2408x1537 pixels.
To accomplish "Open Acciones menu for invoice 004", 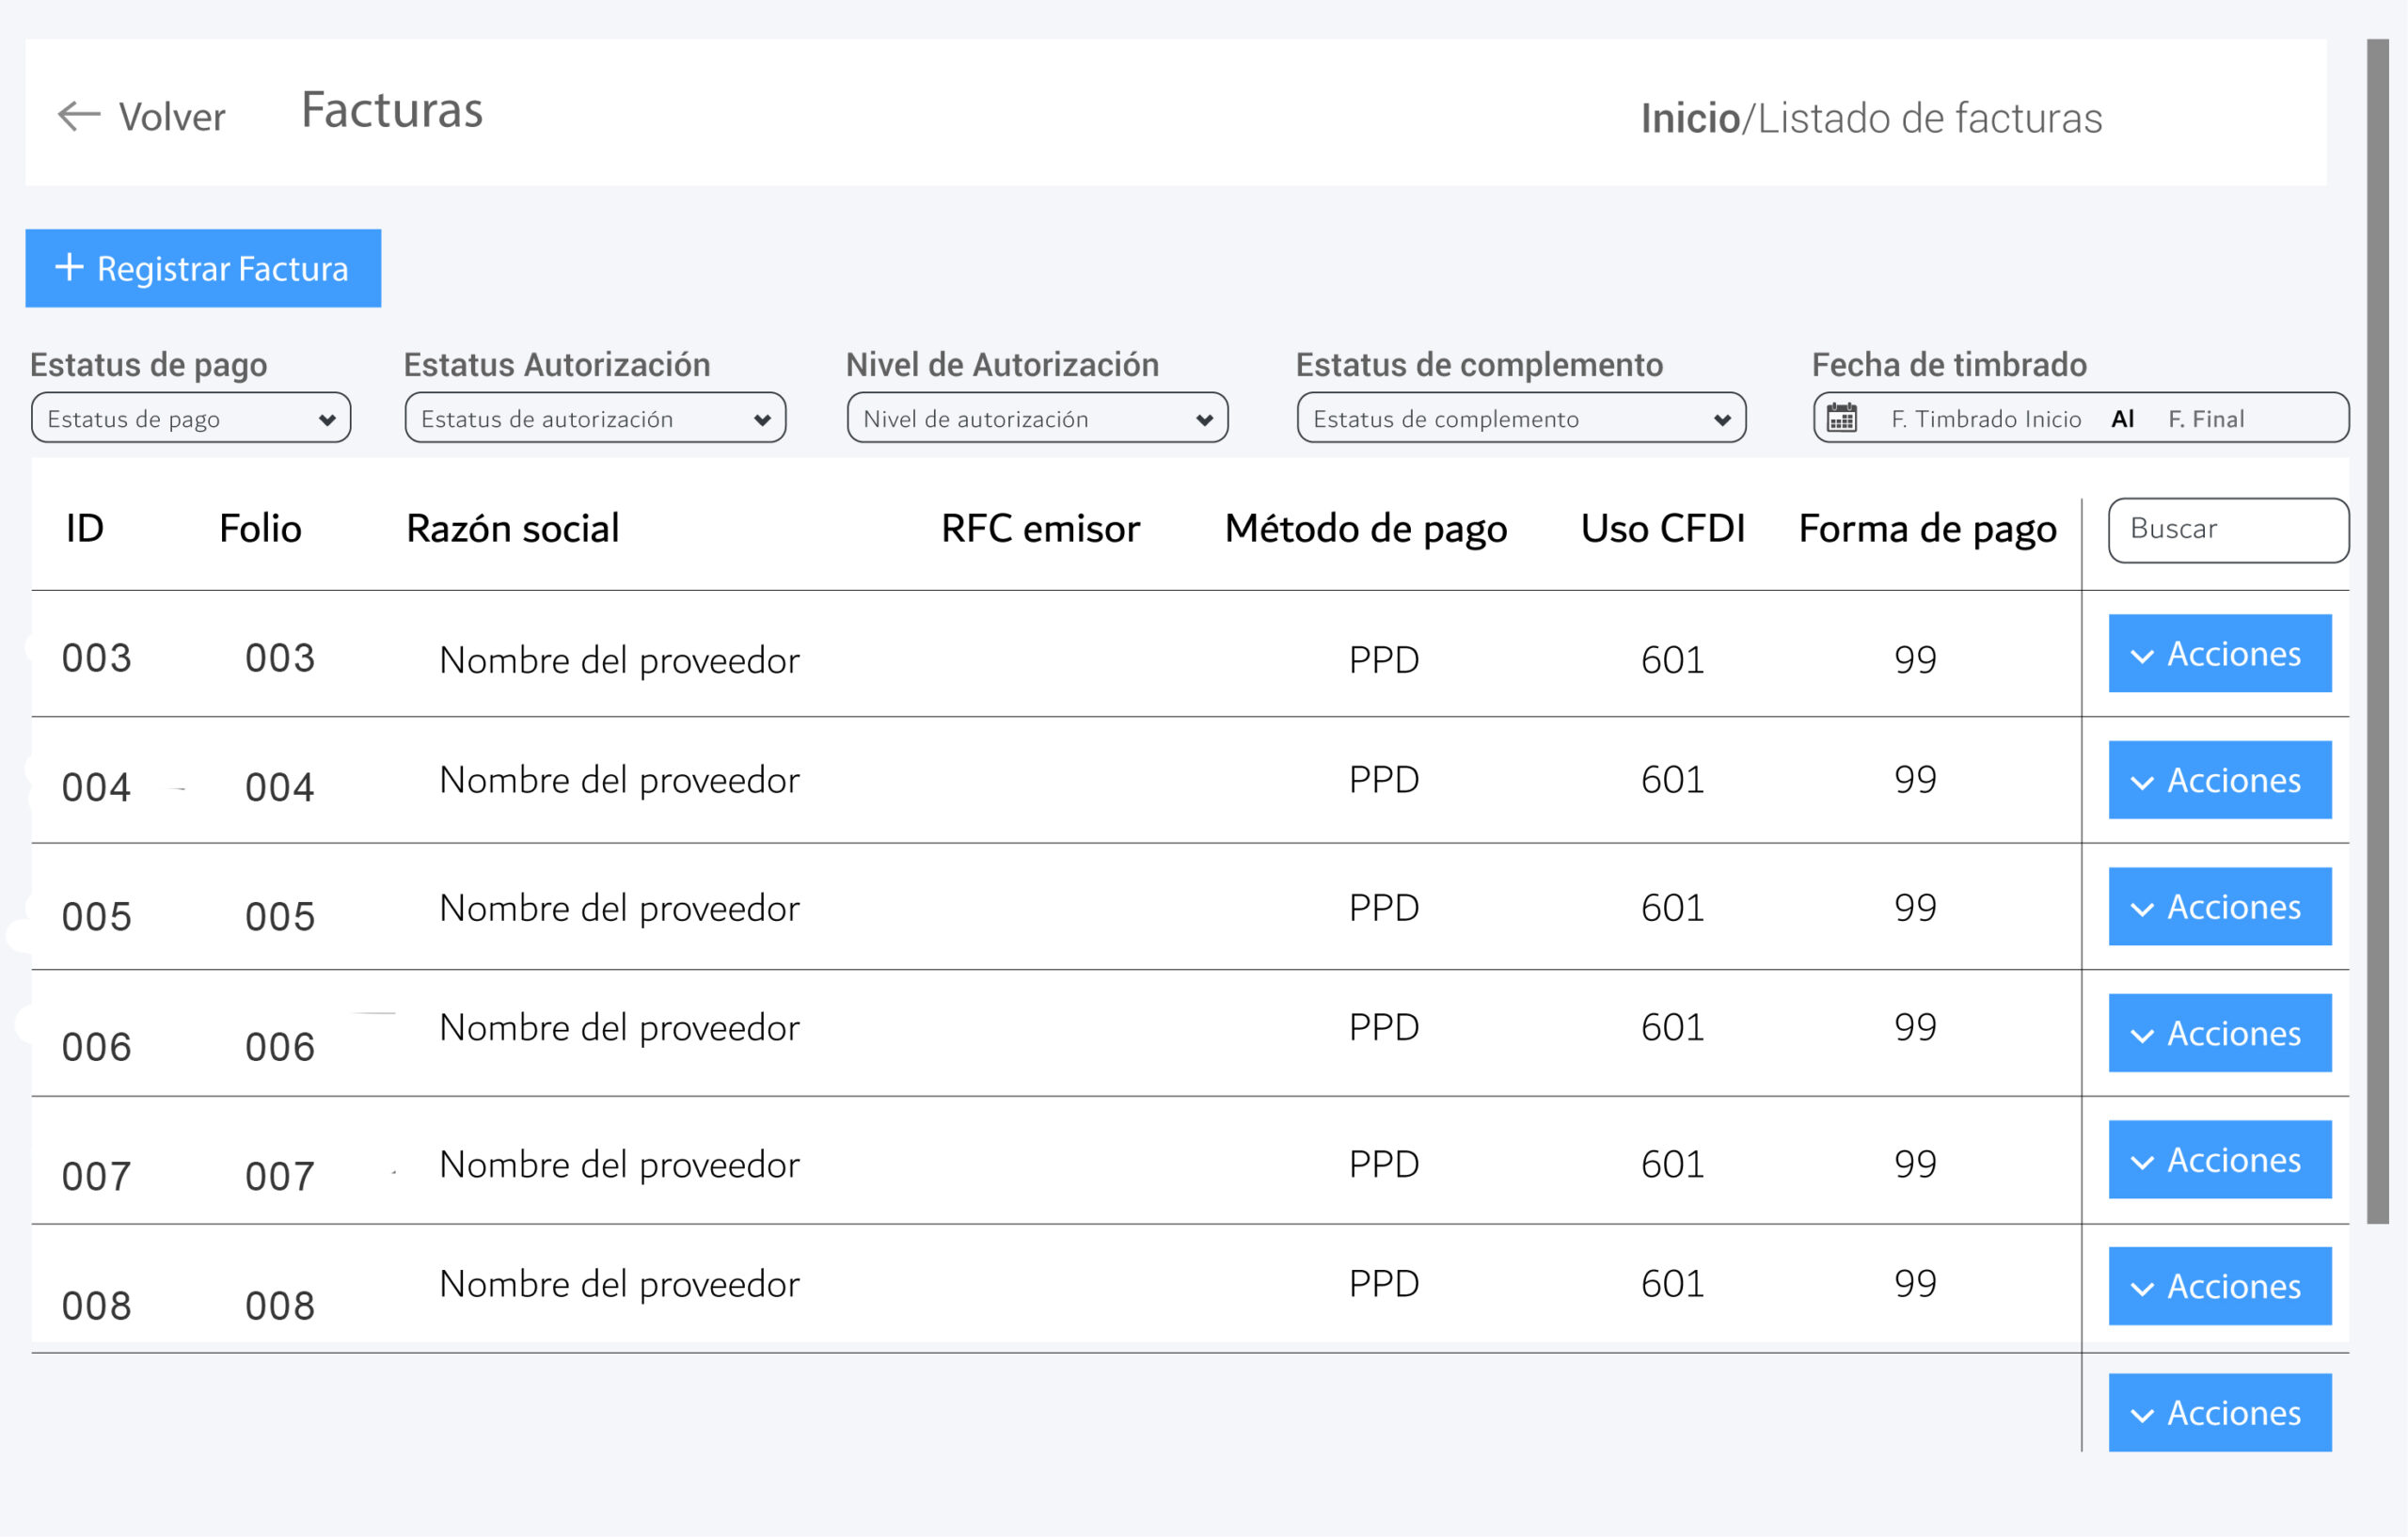I will click(2219, 780).
